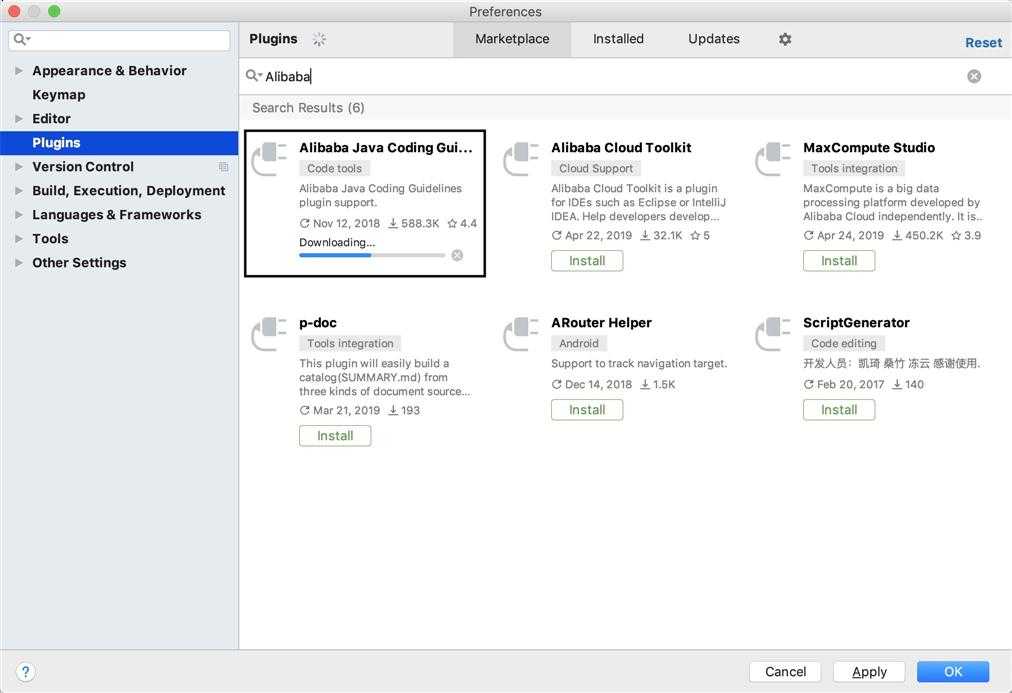Click the MaxCompute Studio plugin icon
This screenshot has width=1012, height=693.
[x=773, y=159]
